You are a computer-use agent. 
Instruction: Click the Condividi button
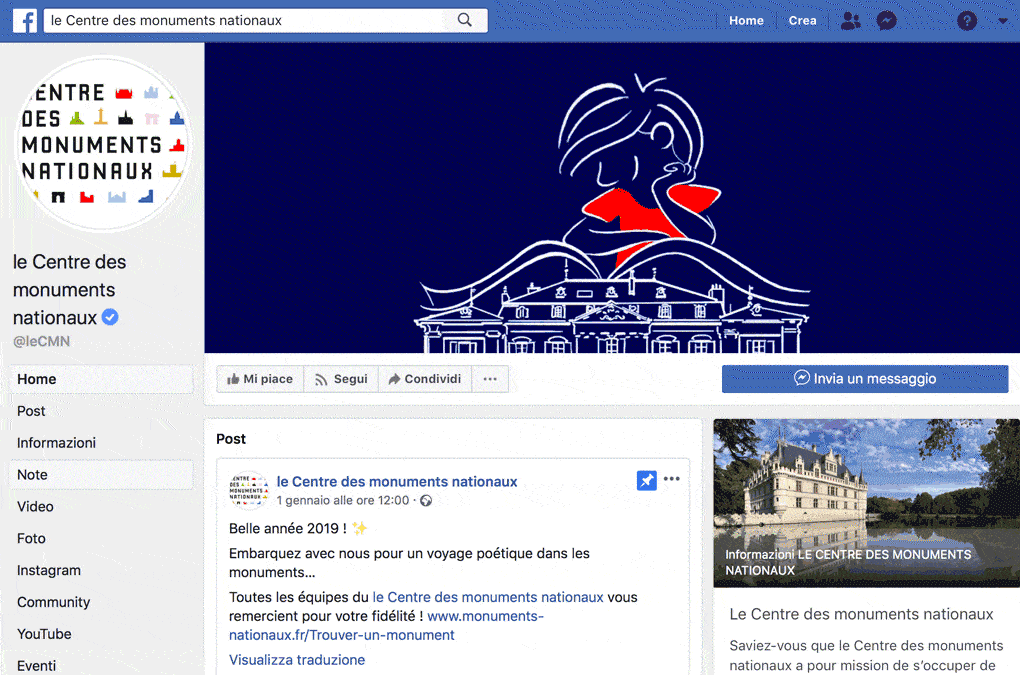425,379
